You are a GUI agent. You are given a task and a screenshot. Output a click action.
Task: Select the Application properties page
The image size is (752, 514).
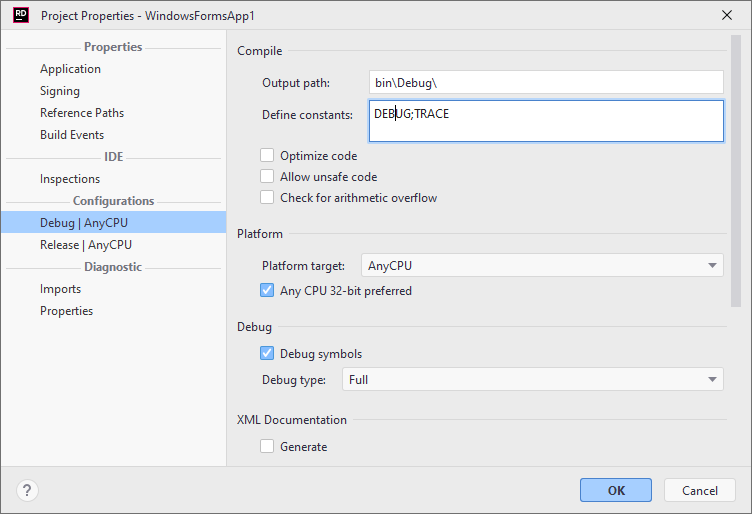click(x=70, y=69)
